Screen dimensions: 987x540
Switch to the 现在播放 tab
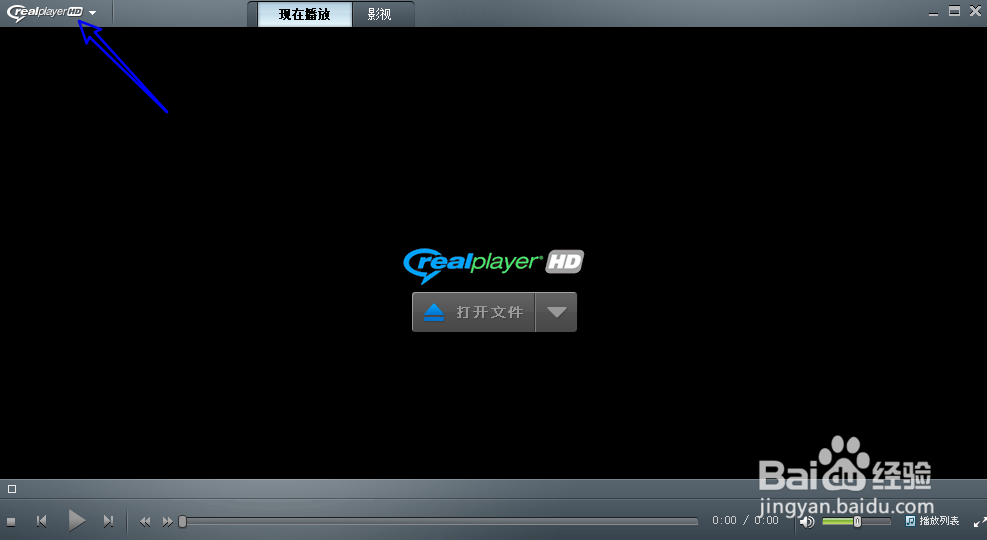point(305,14)
